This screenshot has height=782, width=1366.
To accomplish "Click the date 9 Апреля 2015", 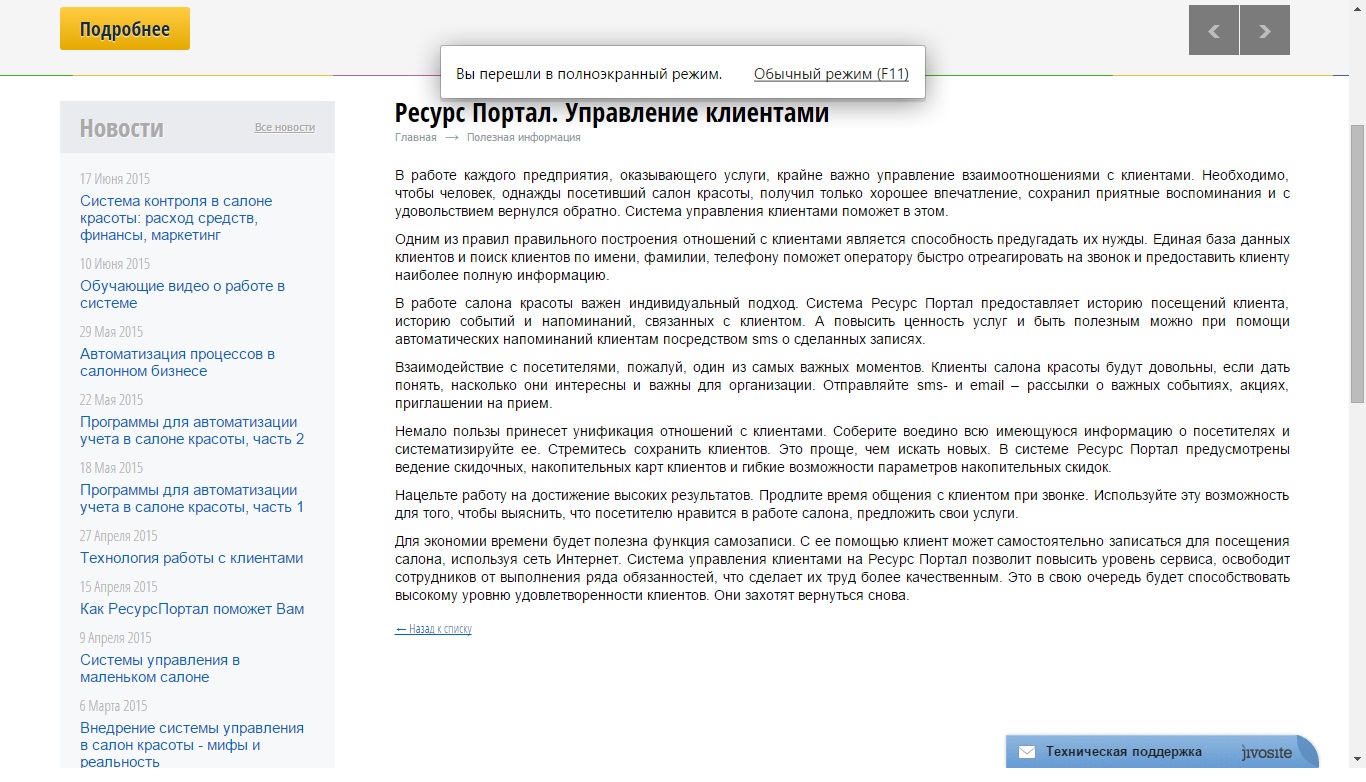I will (x=116, y=638).
